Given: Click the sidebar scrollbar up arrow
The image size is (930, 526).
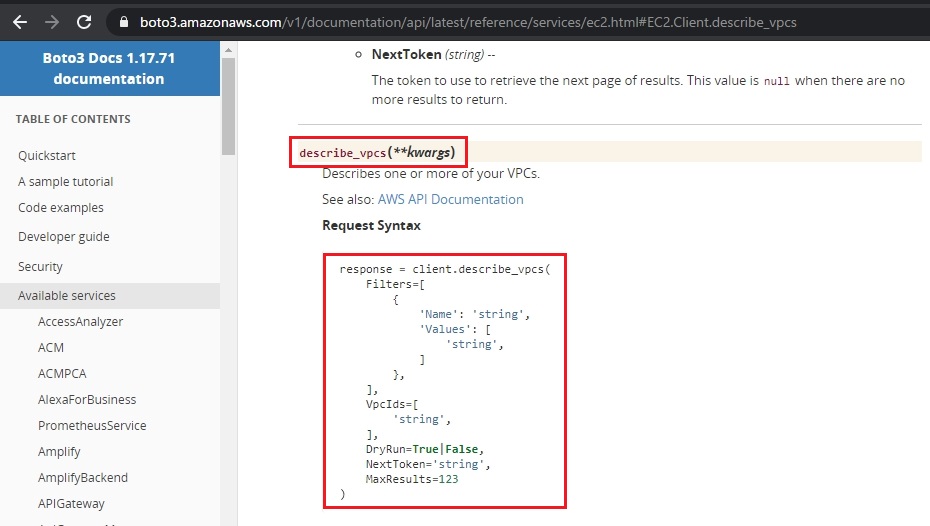Looking at the screenshot, I should (x=228, y=50).
